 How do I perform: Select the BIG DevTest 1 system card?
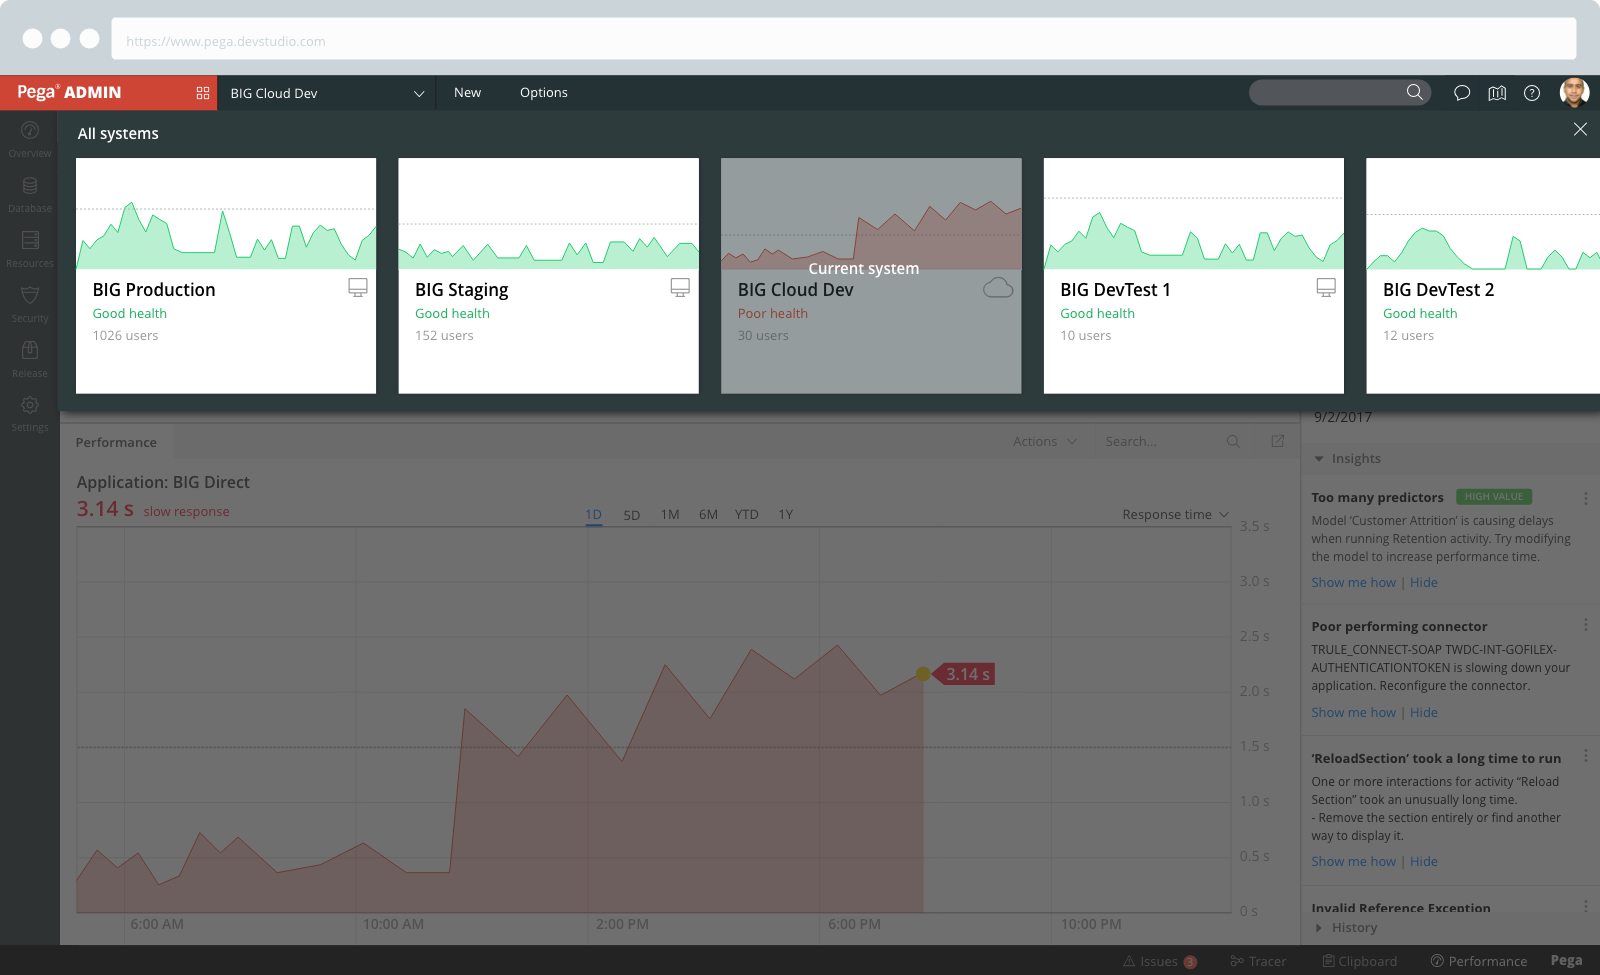[x=1194, y=276]
